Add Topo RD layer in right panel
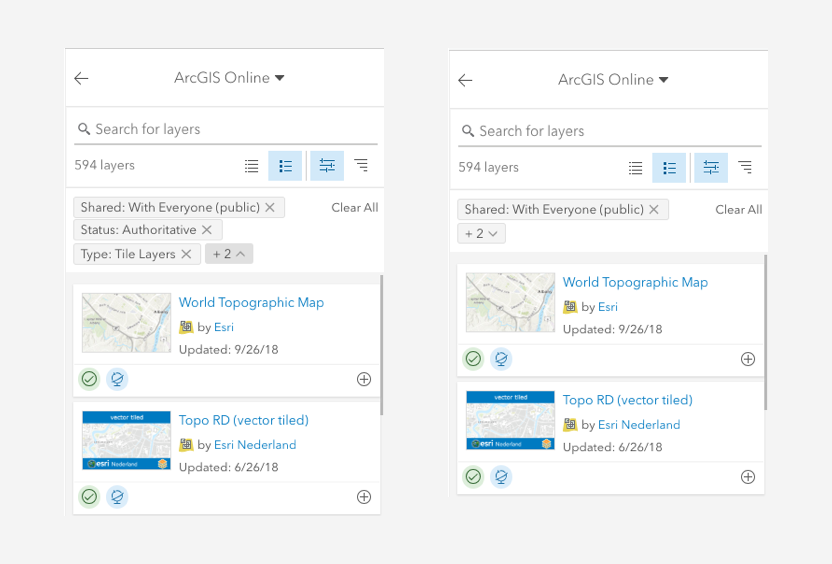This screenshot has width=832, height=564. tap(748, 477)
